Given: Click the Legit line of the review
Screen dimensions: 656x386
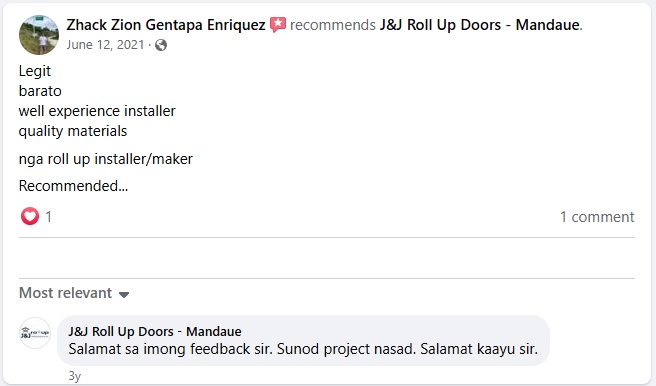Looking at the screenshot, I should 35,71.
